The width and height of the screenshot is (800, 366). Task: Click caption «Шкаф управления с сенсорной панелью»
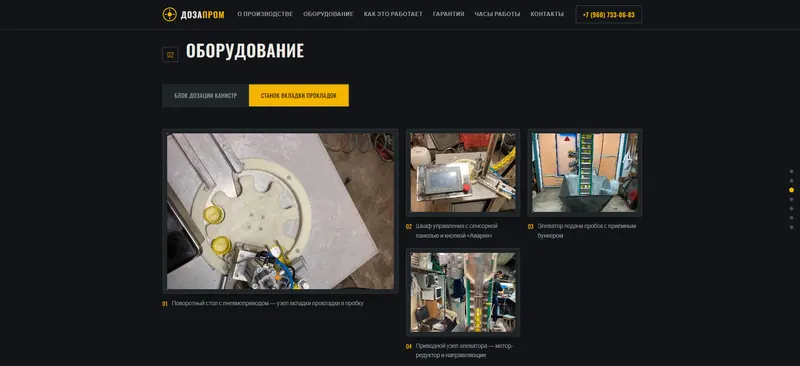click(x=457, y=231)
